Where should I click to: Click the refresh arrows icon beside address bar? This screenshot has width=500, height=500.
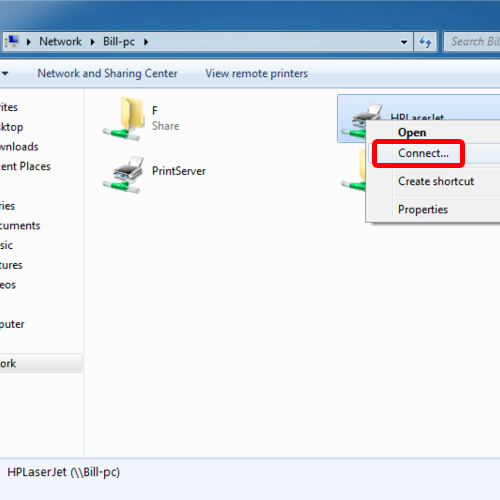coord(425,42)
